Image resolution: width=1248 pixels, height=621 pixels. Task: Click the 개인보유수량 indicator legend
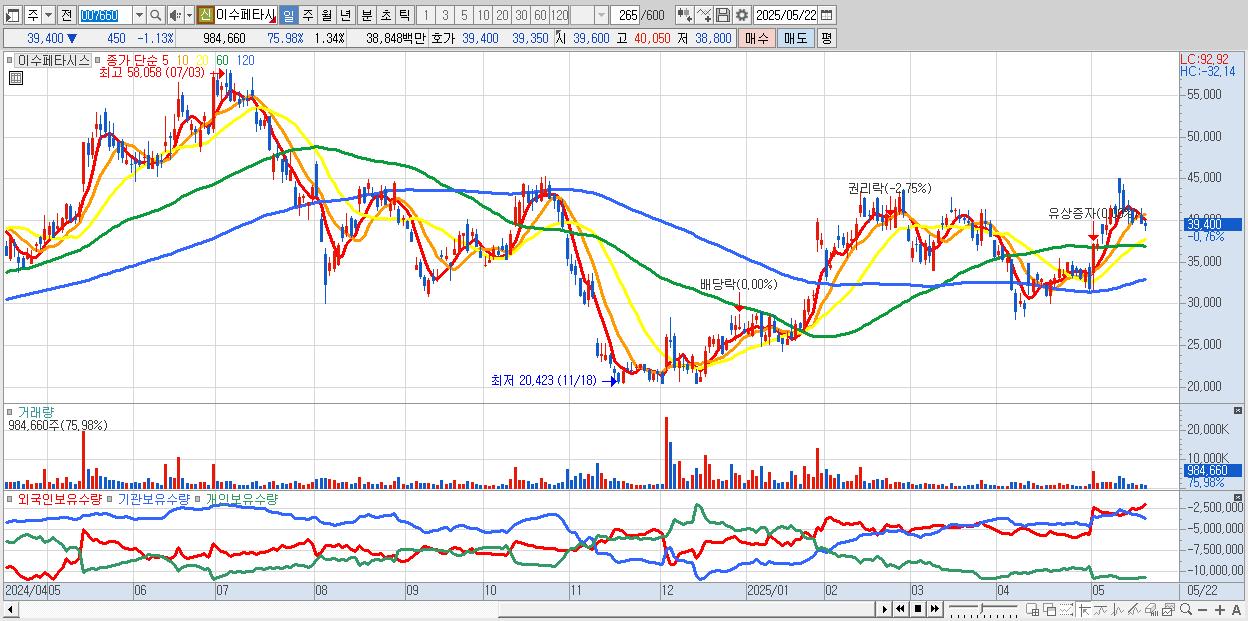241,498
